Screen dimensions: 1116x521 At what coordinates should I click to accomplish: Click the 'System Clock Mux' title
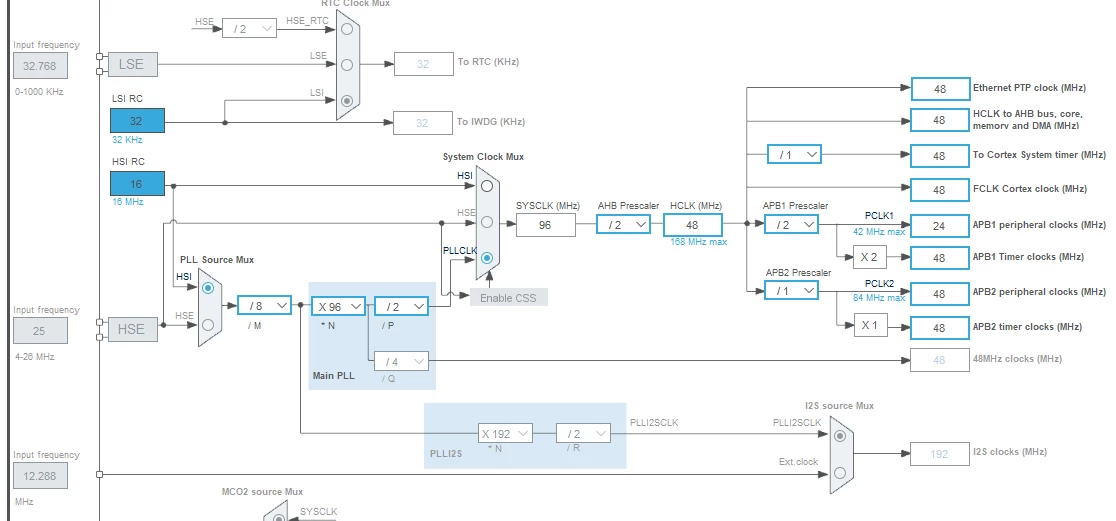483,157
